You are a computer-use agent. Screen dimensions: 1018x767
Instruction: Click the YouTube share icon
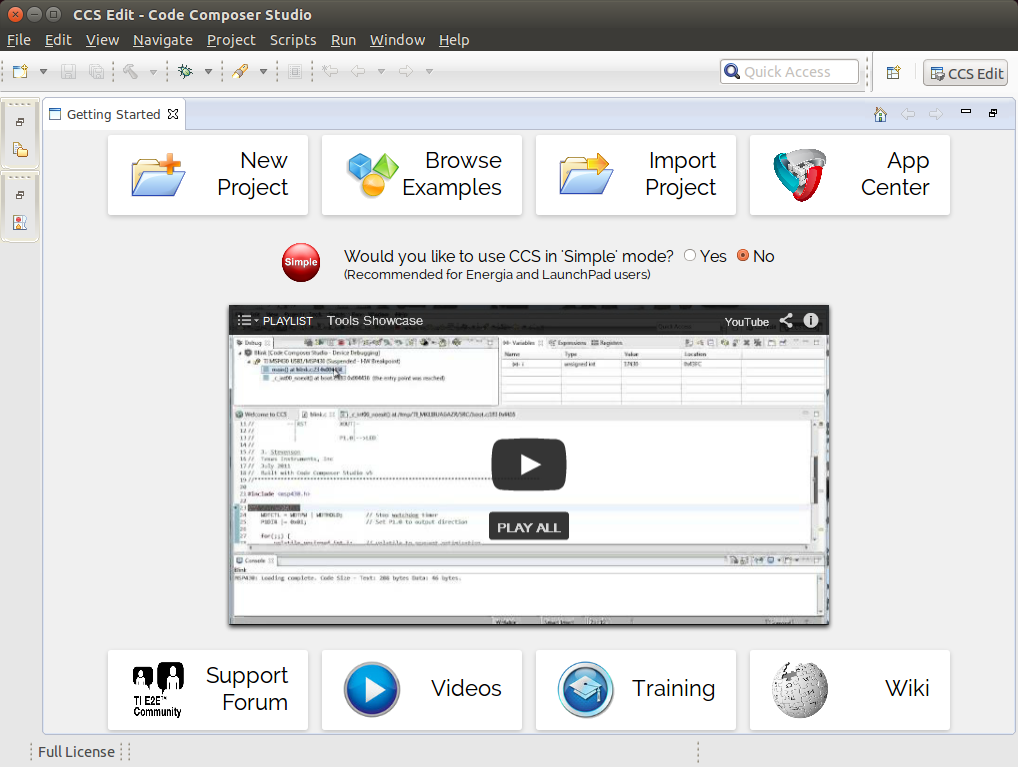point(786,321)
